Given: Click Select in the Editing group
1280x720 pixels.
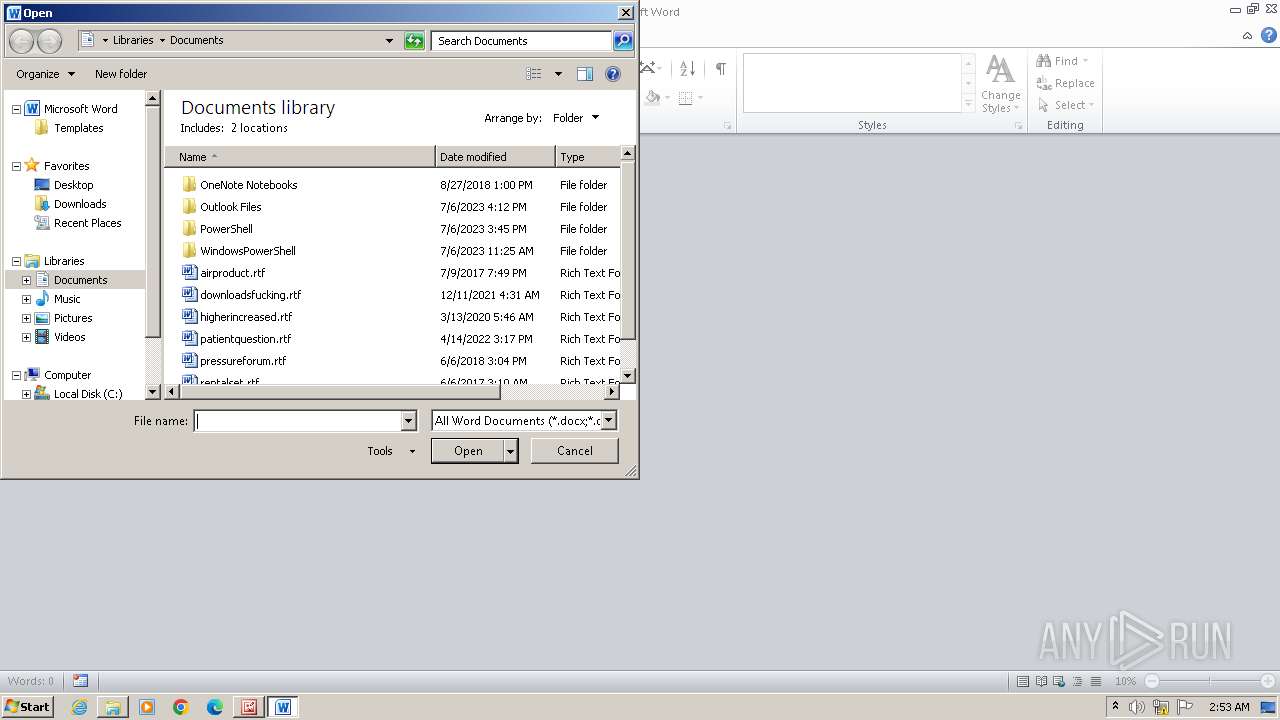Looking at the screenshot, I should point(1066,105).
